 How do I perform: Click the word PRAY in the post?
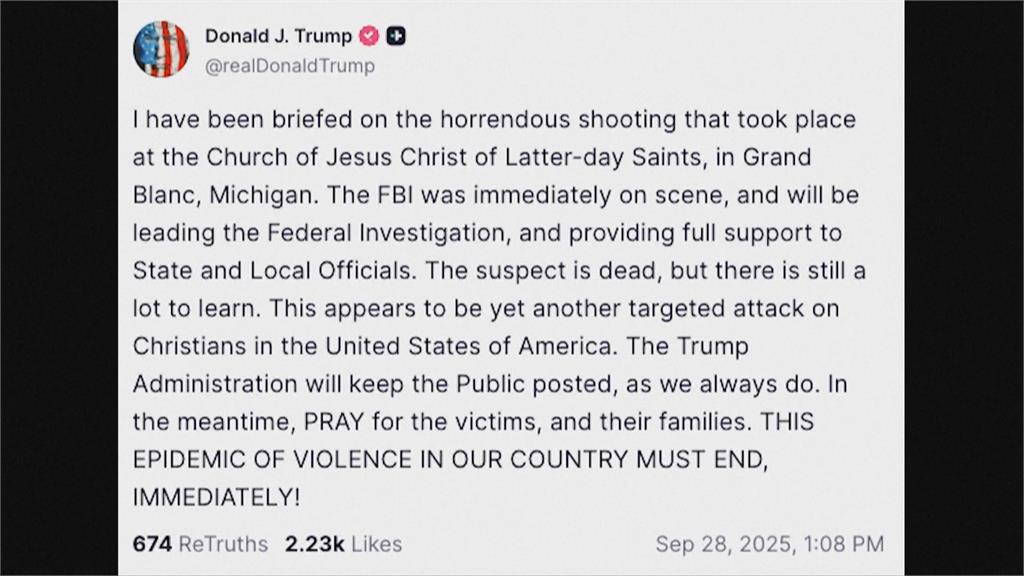tap(334, 422)
